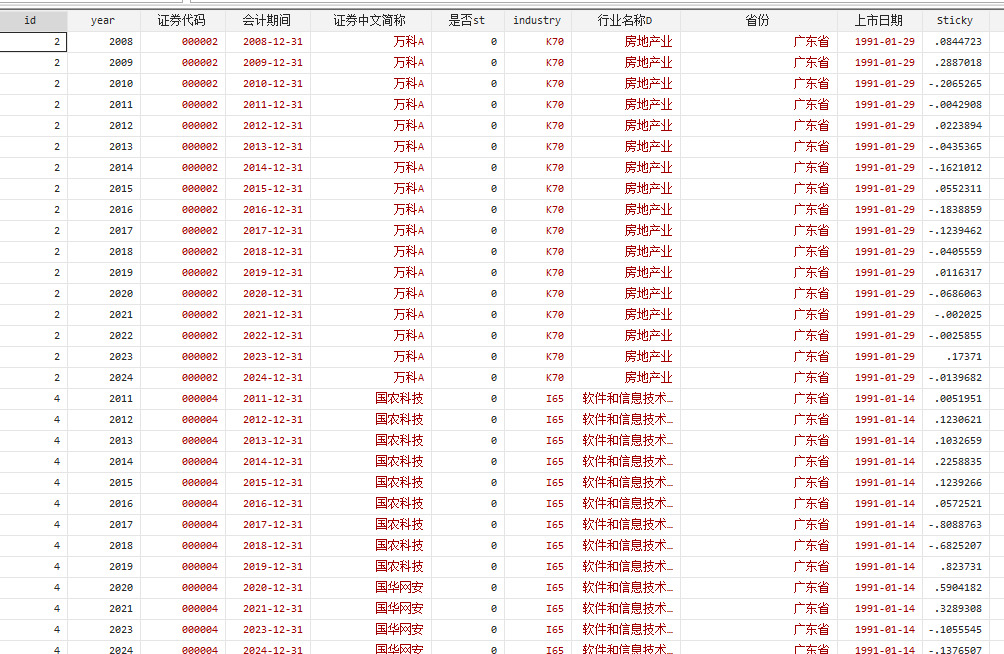Image resolution: width=1004 pixels, height=654 pixels.
Task: Click Sticky value -.0139682
Action: (x=955, y=378)
